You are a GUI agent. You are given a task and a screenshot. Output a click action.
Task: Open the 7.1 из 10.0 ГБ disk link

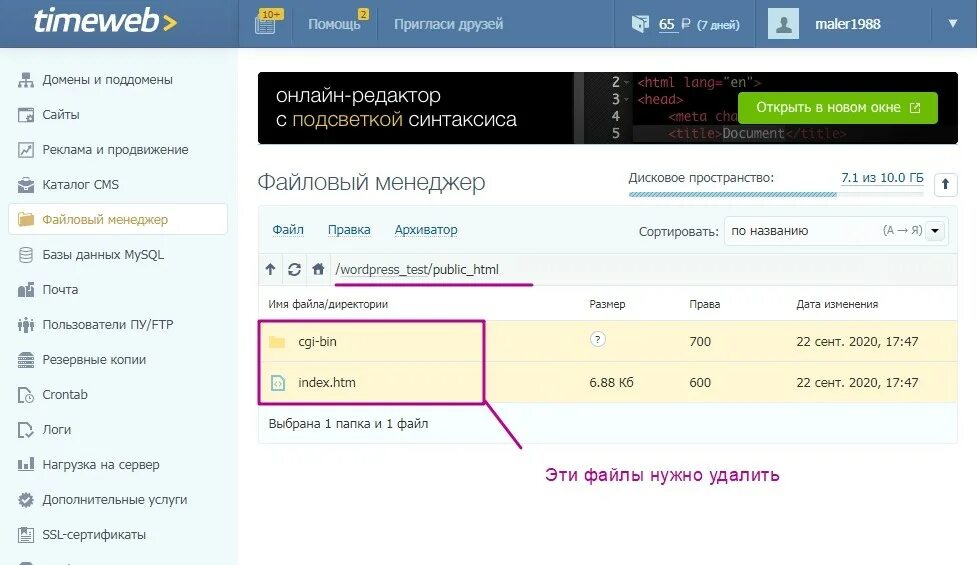pos(882,178)
